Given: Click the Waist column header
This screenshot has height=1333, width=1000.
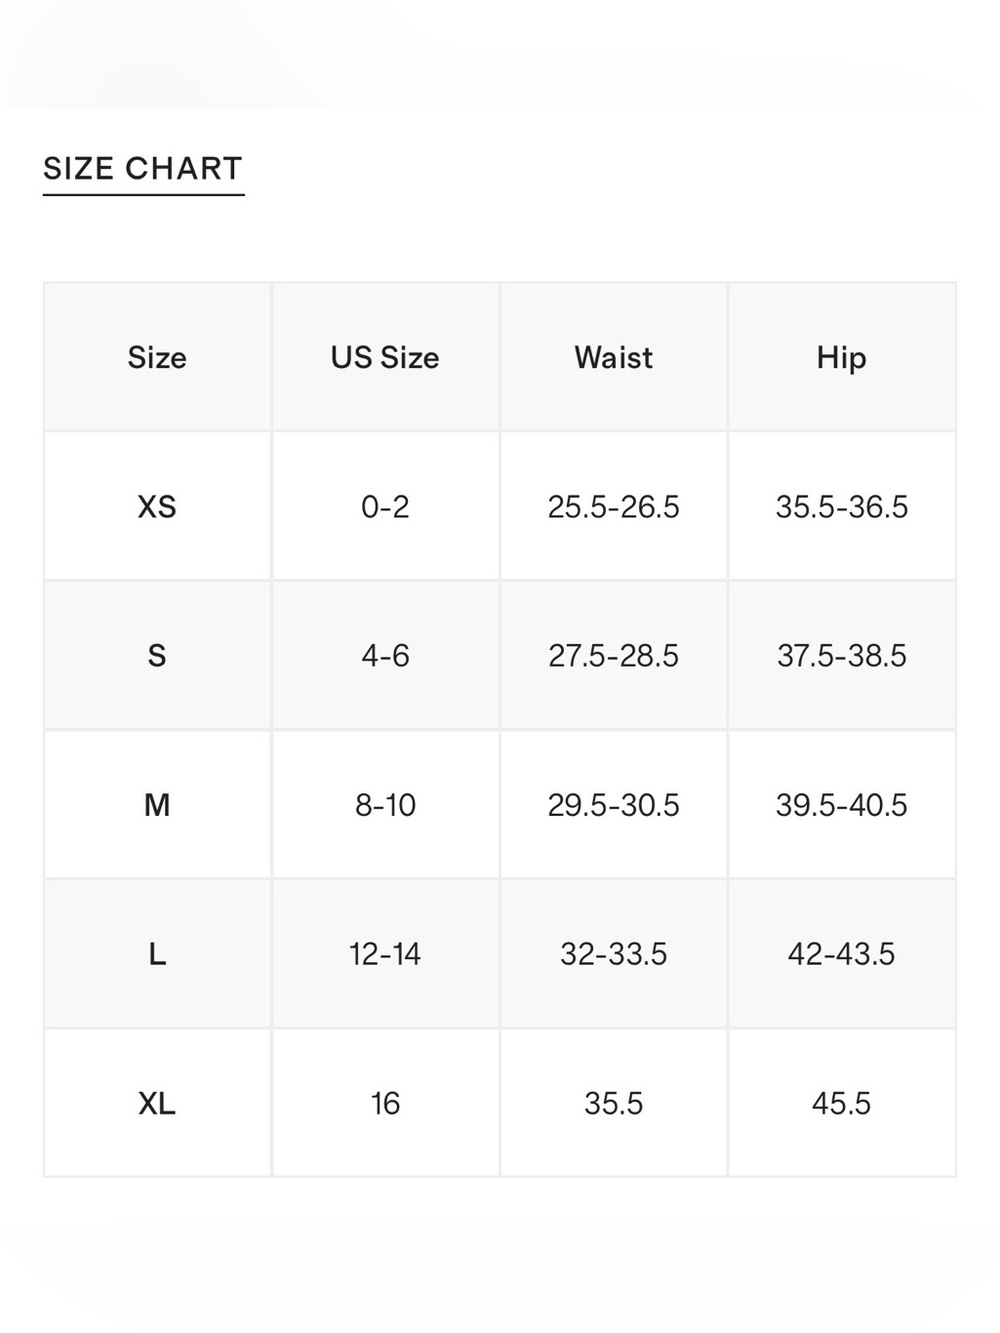Looking at the screenshot, I should (x=613, y=357).
